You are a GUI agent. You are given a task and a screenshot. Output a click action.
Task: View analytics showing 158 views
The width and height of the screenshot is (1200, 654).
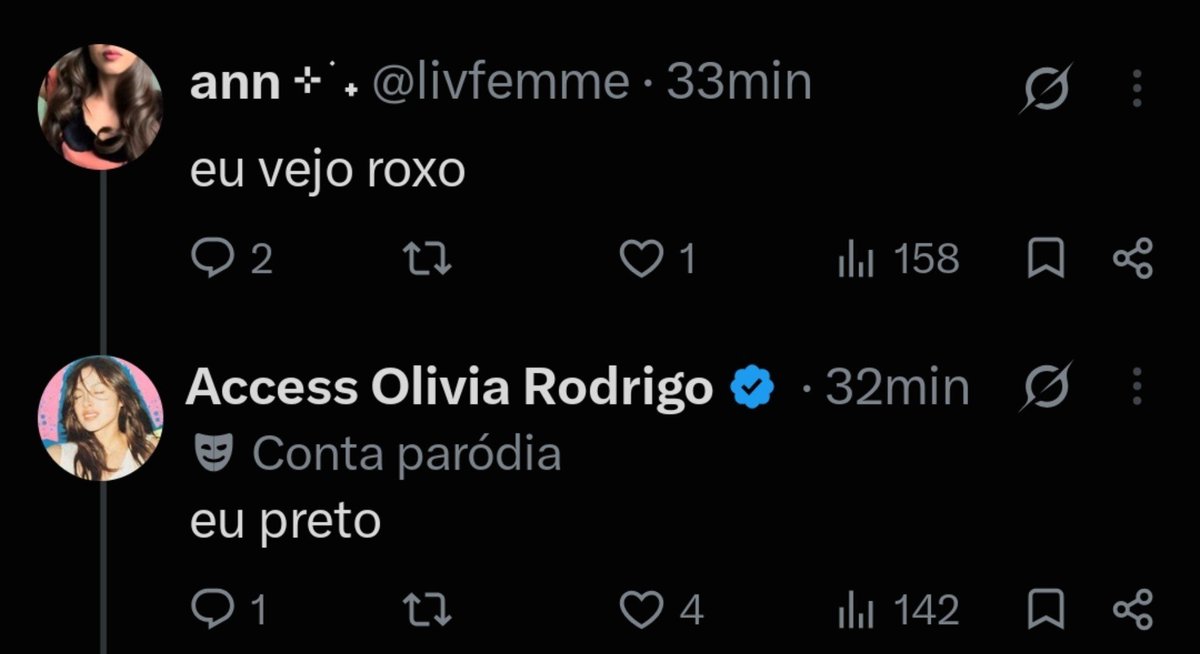pos(898,260)
